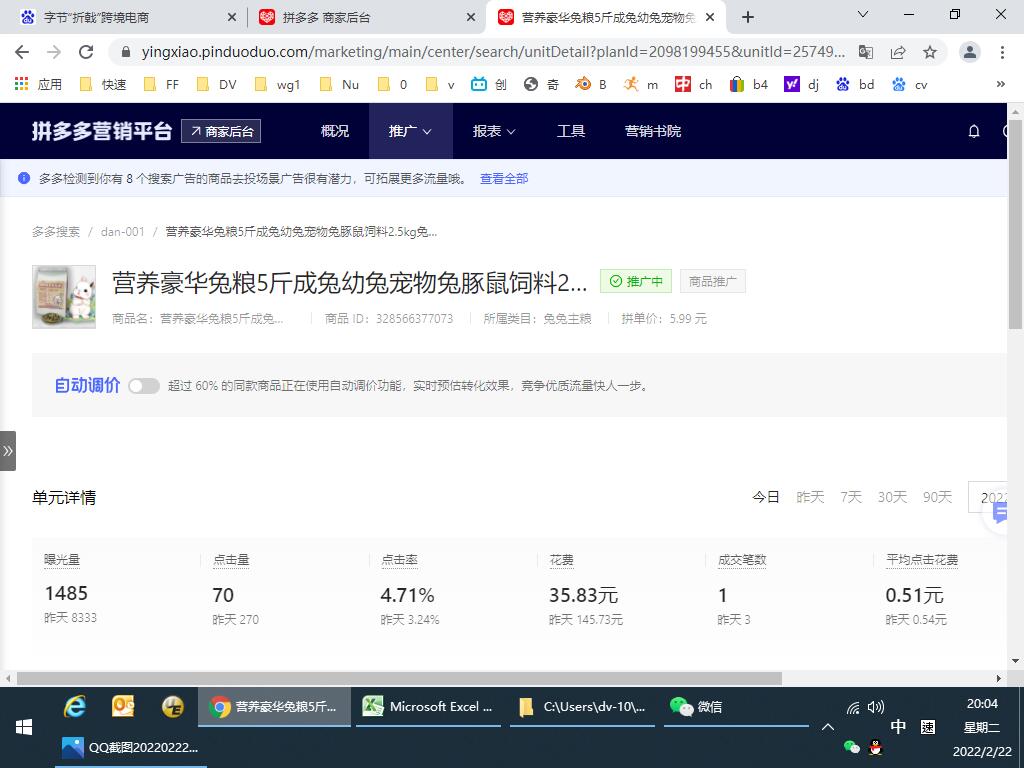Image resolution: width=1024 pixels, height=768 pixels.
Task: Click the 拼多多营销平台 logo
Action: tap(101, 131)
